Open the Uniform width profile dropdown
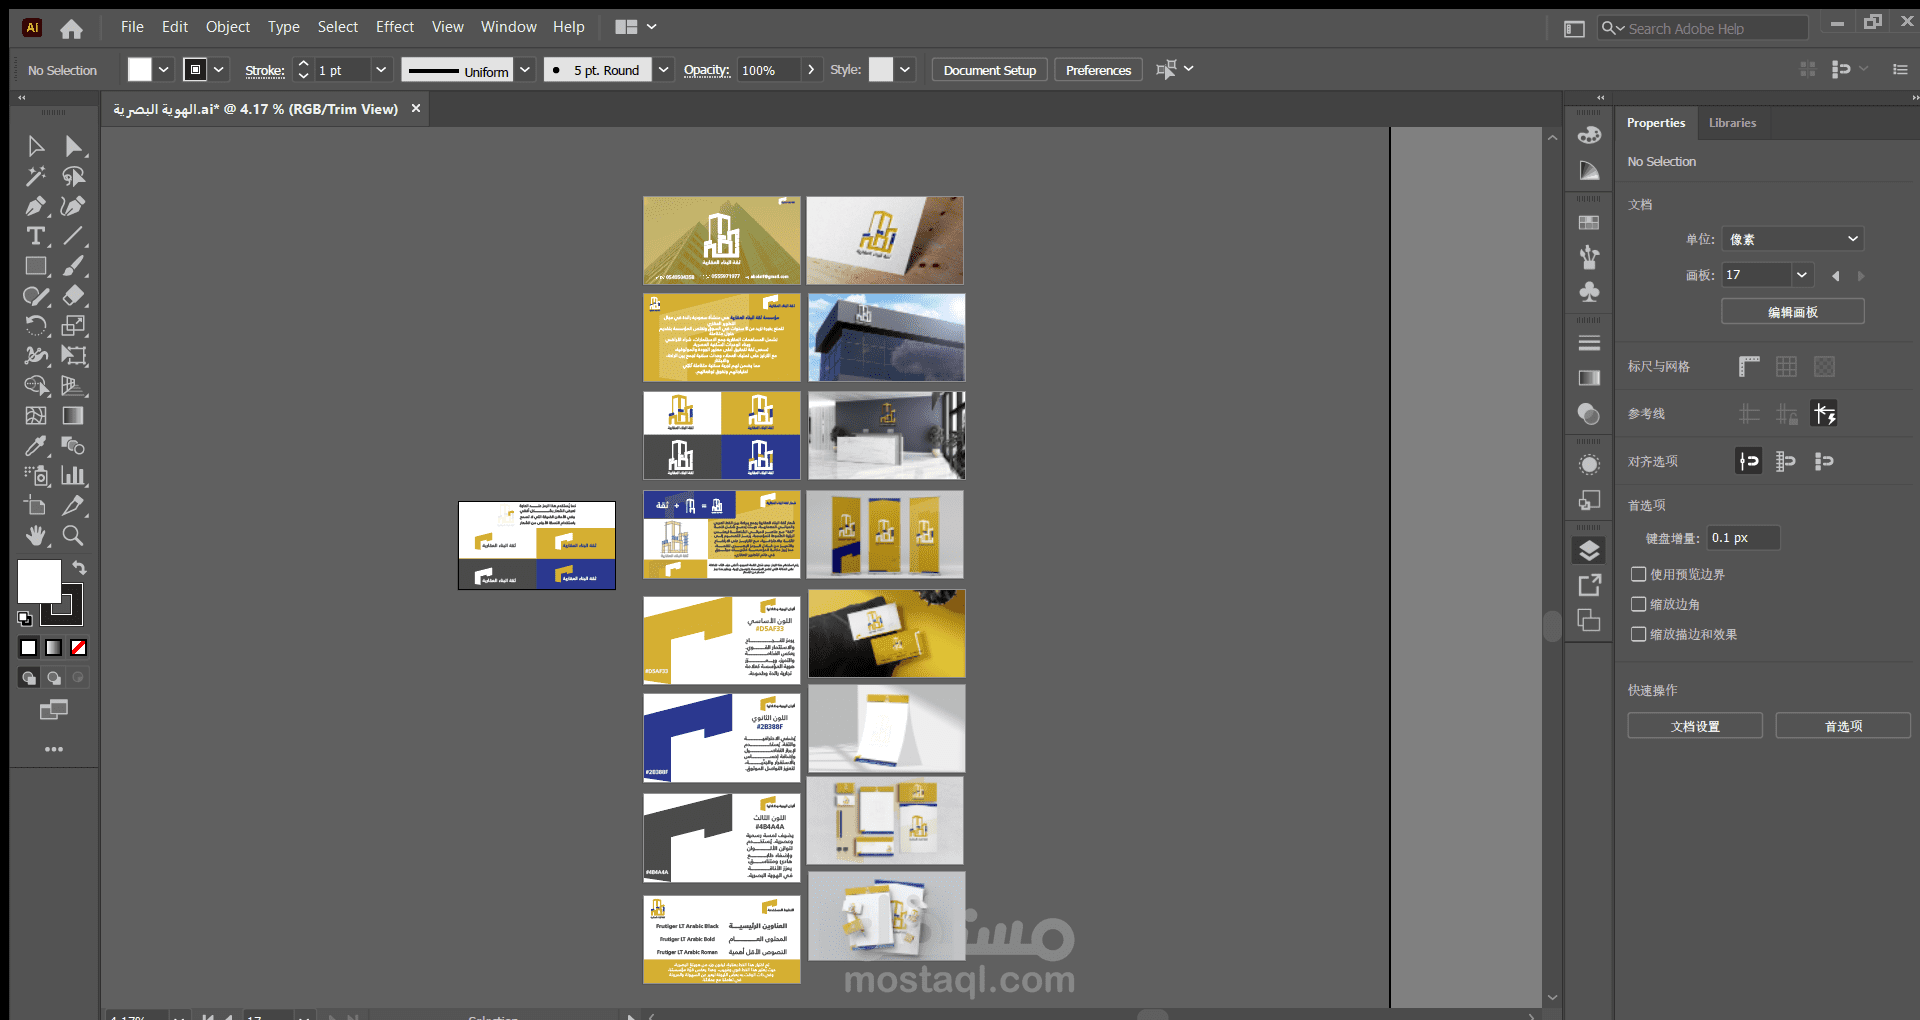 [x=525, y=70]
